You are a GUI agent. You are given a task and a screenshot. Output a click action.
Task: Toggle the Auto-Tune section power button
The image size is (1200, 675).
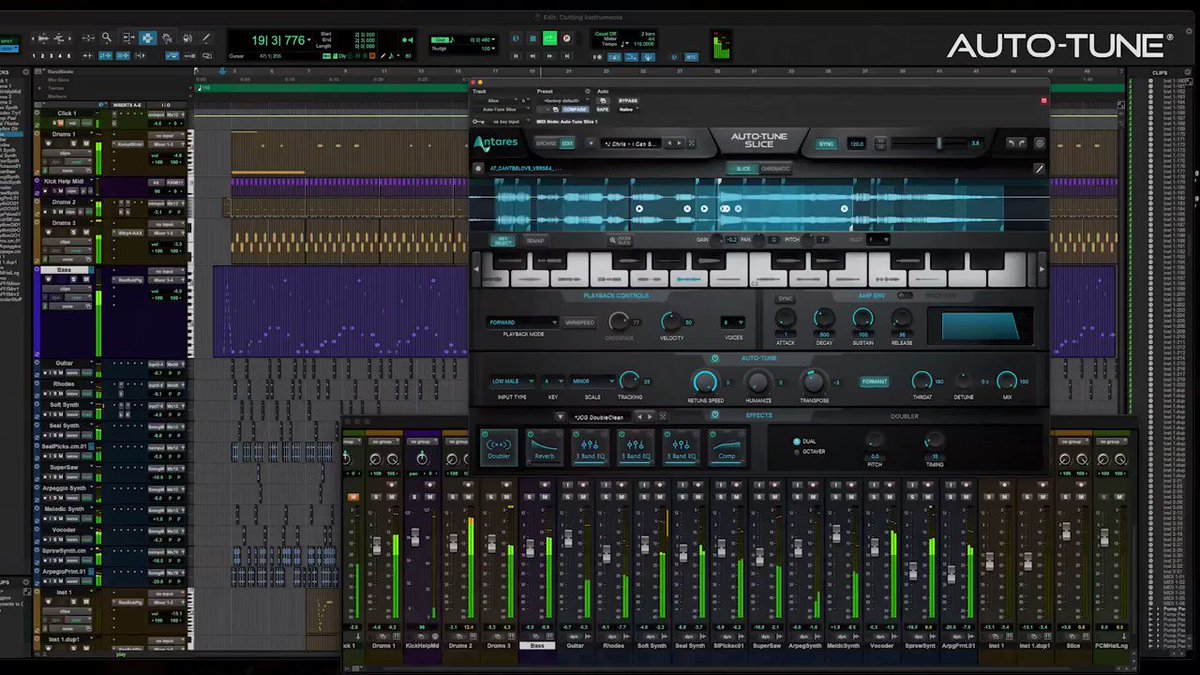pos(715,358)
